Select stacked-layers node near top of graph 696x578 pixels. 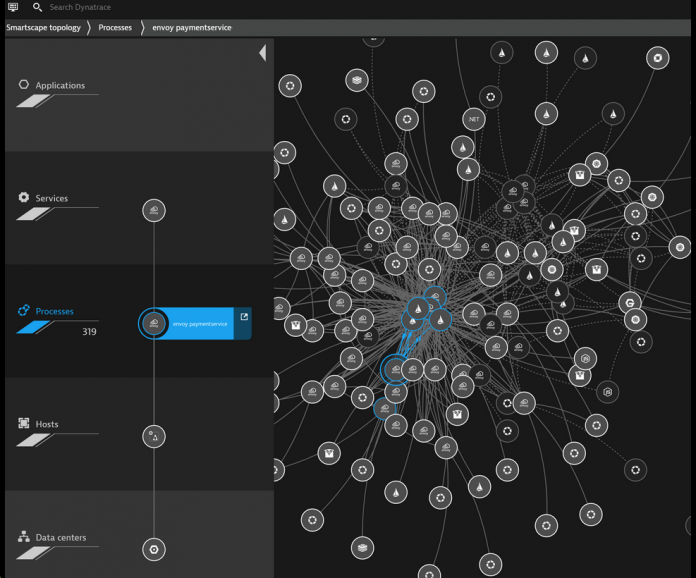(x=357, y=80)
